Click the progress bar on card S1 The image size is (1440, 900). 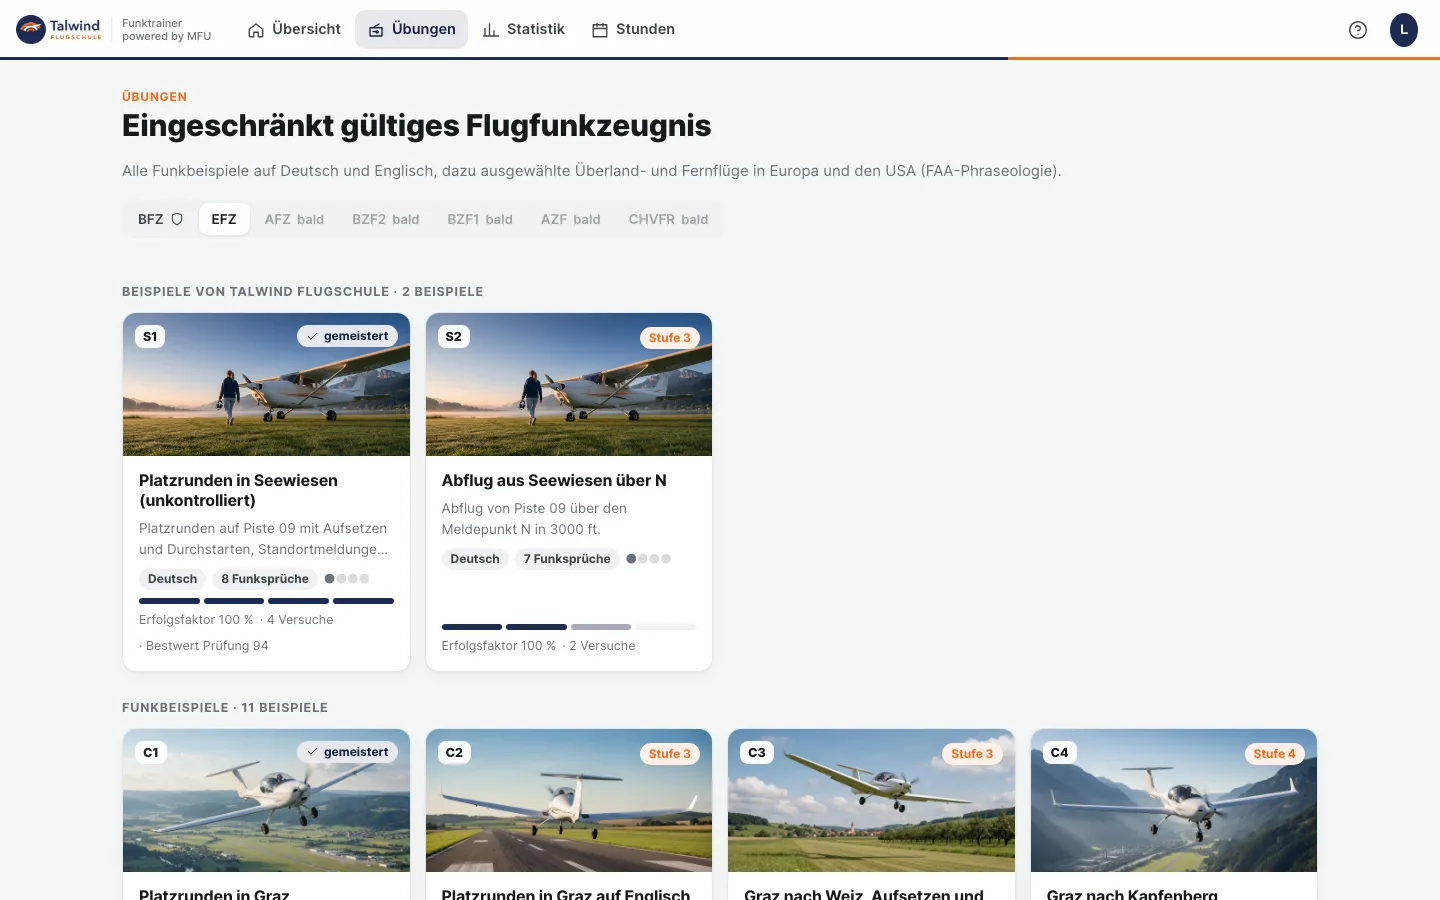click(266, 601)
